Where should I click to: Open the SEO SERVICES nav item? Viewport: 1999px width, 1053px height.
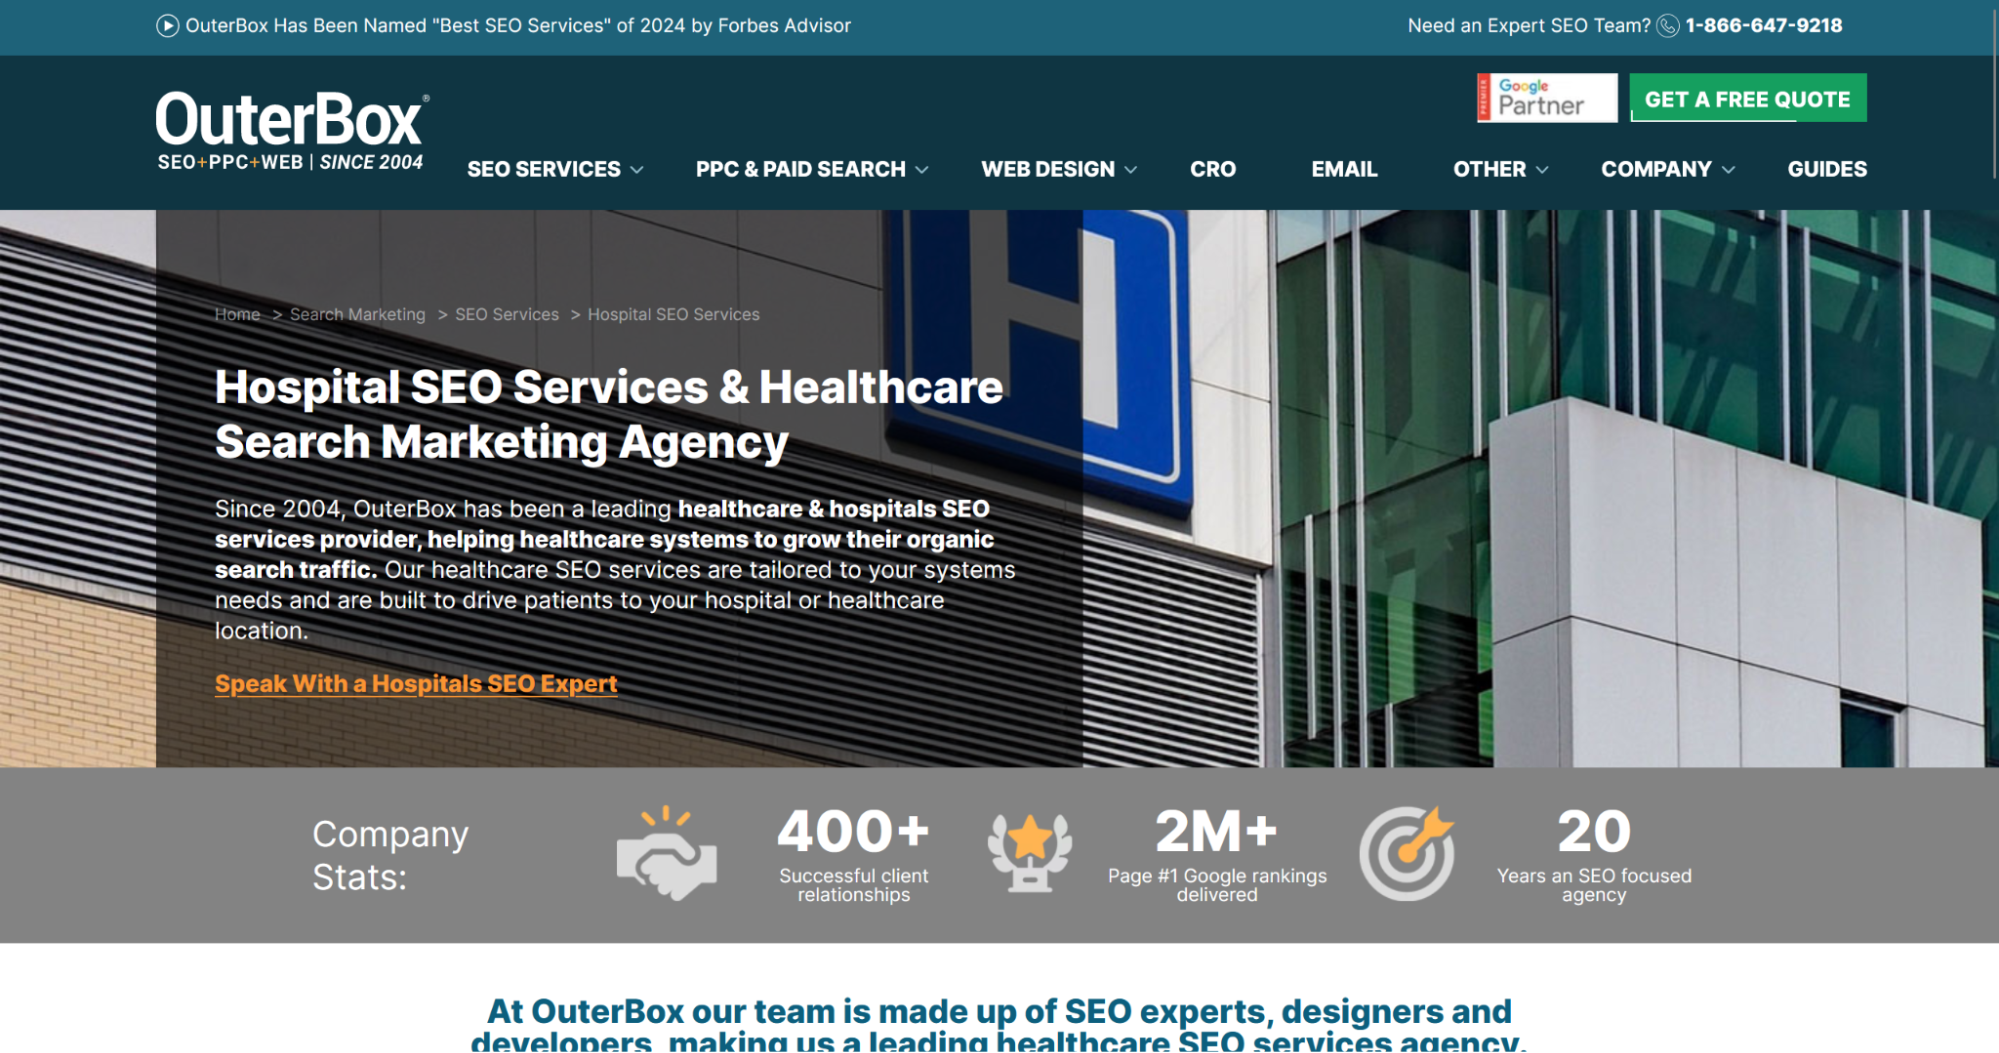(544, 169)
